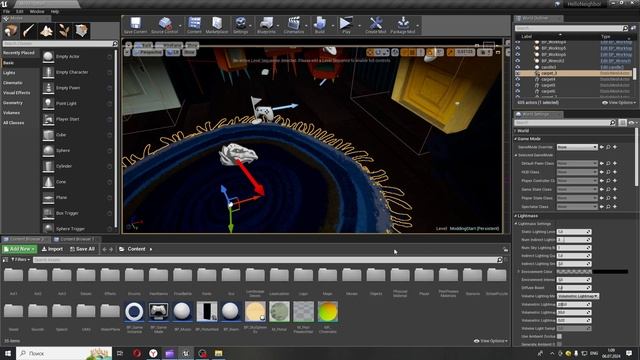Collapse the Lightmass section

click(516, 216)
